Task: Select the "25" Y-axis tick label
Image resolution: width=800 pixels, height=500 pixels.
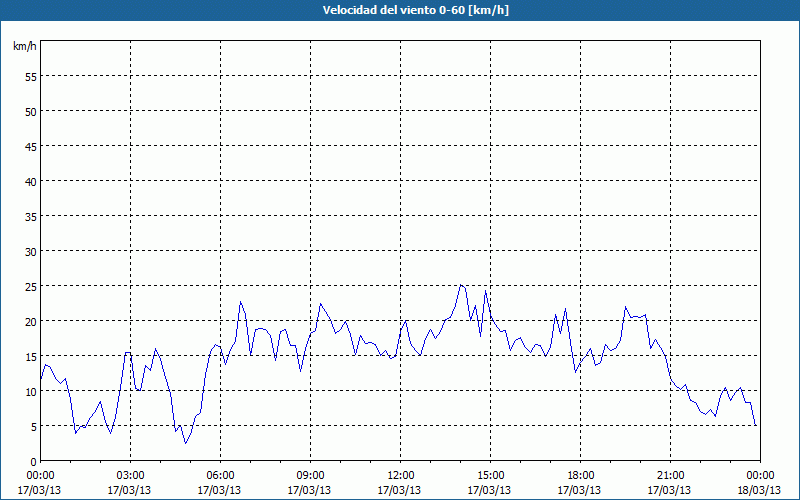Action: click(31, 286)
